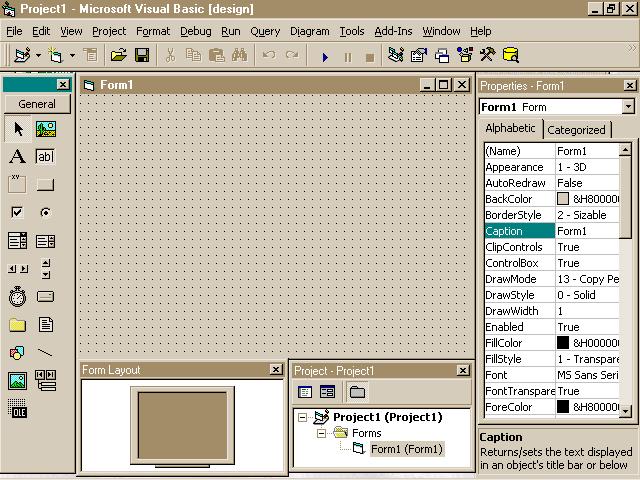The image size is (640, 480).
Task: Select the Line control tool
Action: point(45,352)
